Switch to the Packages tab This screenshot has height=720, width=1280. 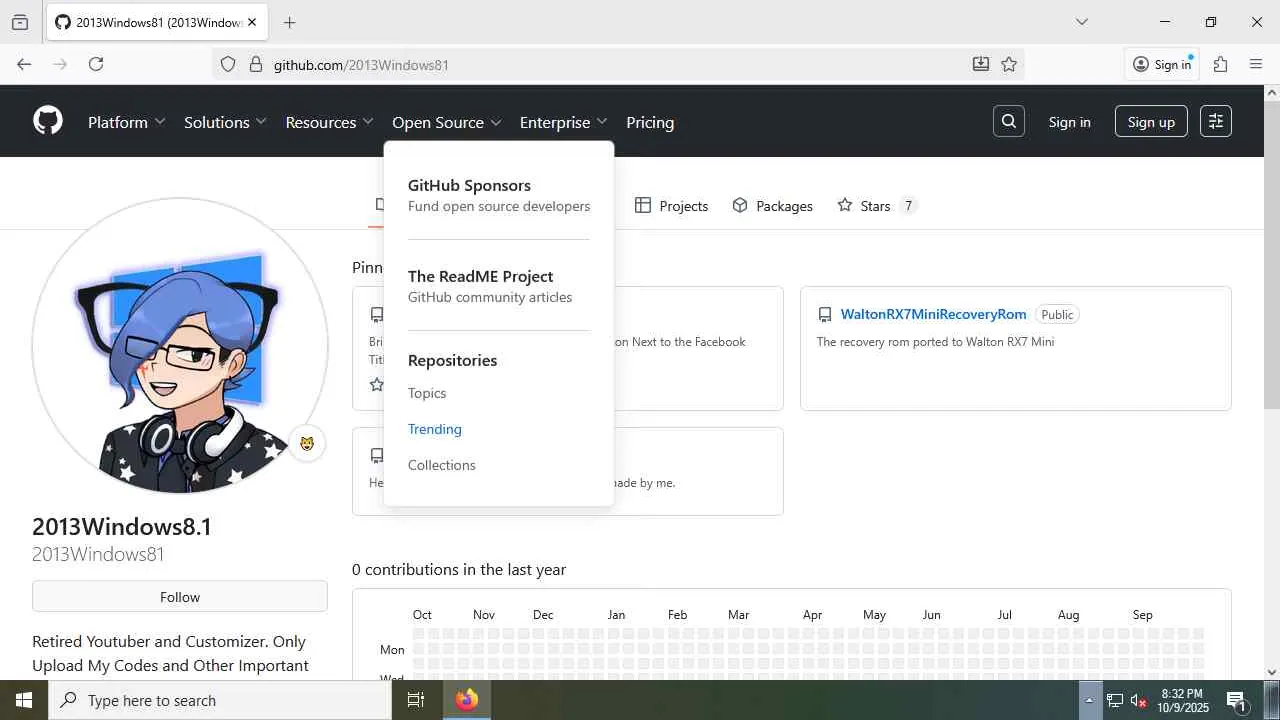click(772, 206)
